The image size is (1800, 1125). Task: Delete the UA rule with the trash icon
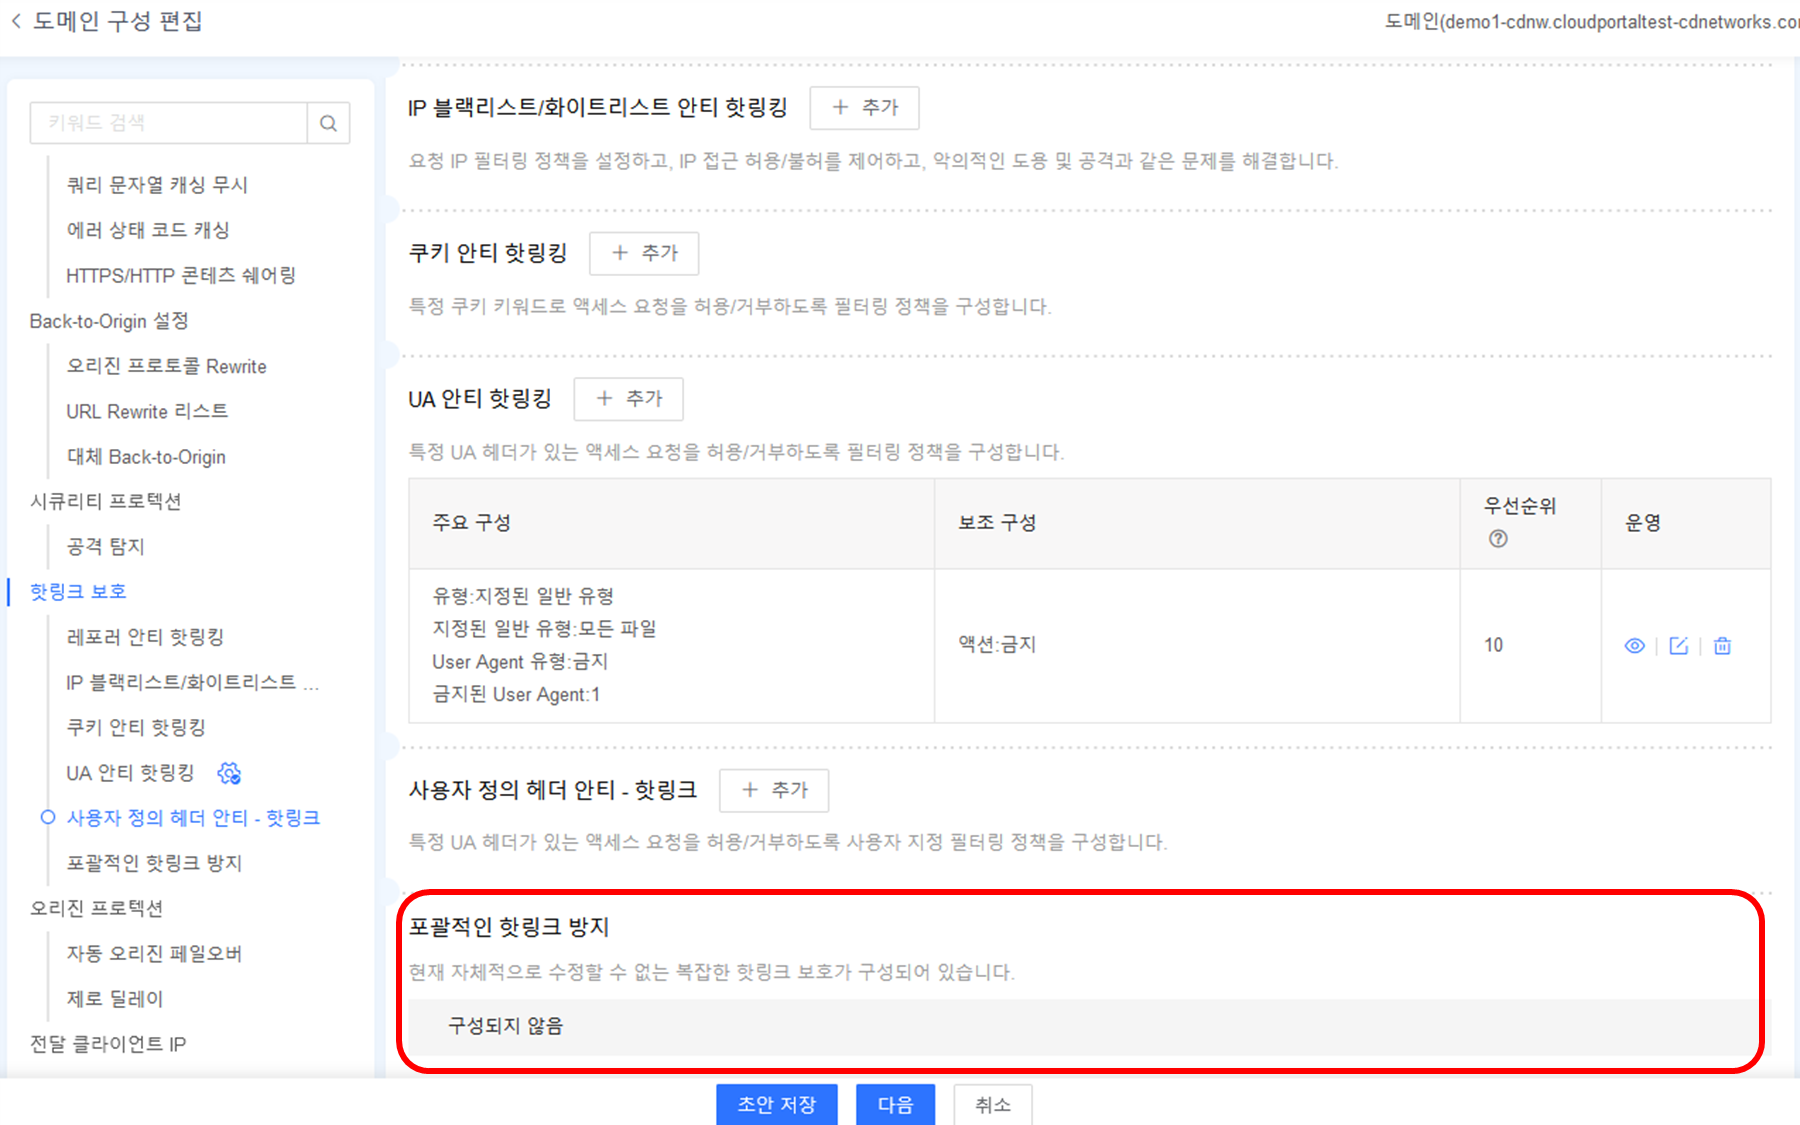[1722, 646]
